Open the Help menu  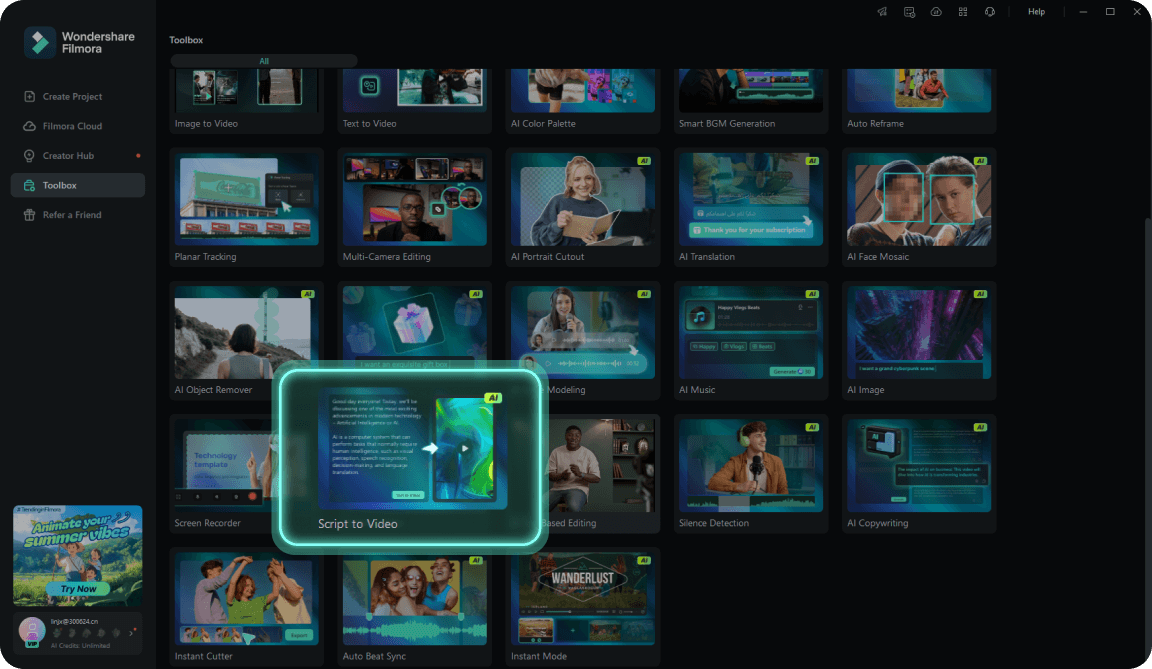1036,12
